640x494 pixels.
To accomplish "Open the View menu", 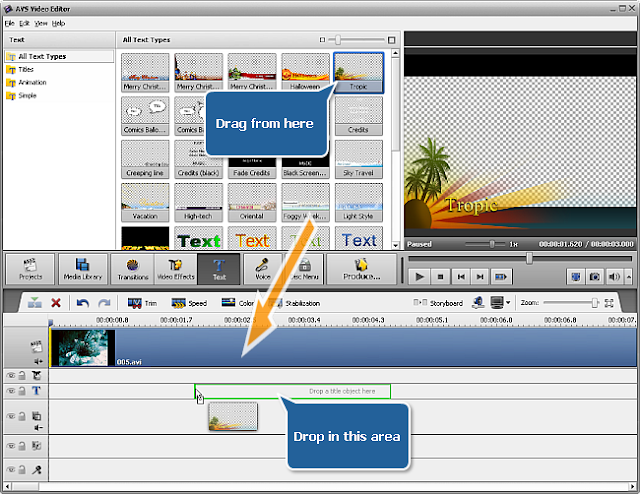I will 41,23.
